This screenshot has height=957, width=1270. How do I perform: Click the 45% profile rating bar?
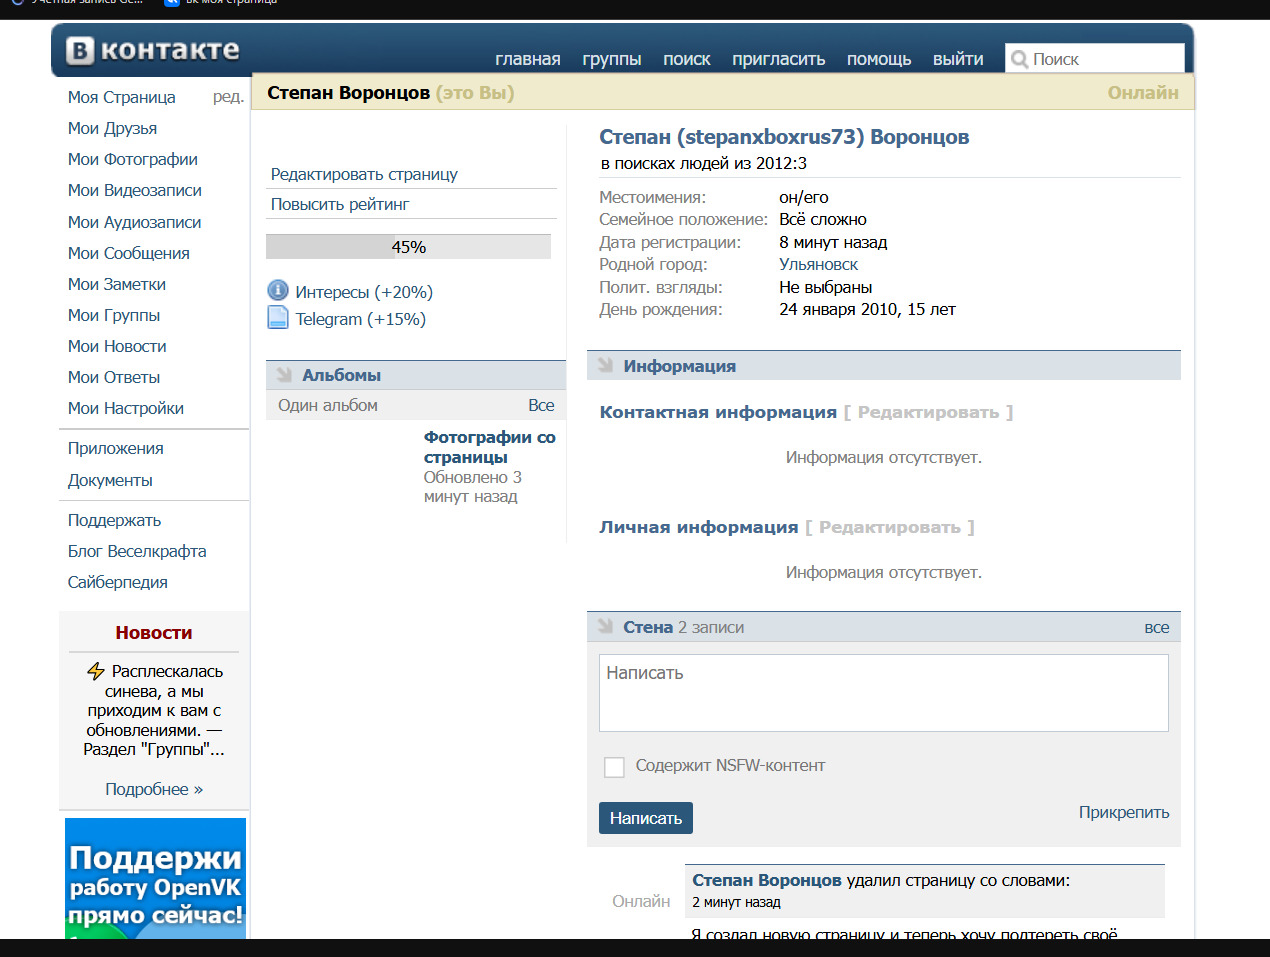point(408,247)
